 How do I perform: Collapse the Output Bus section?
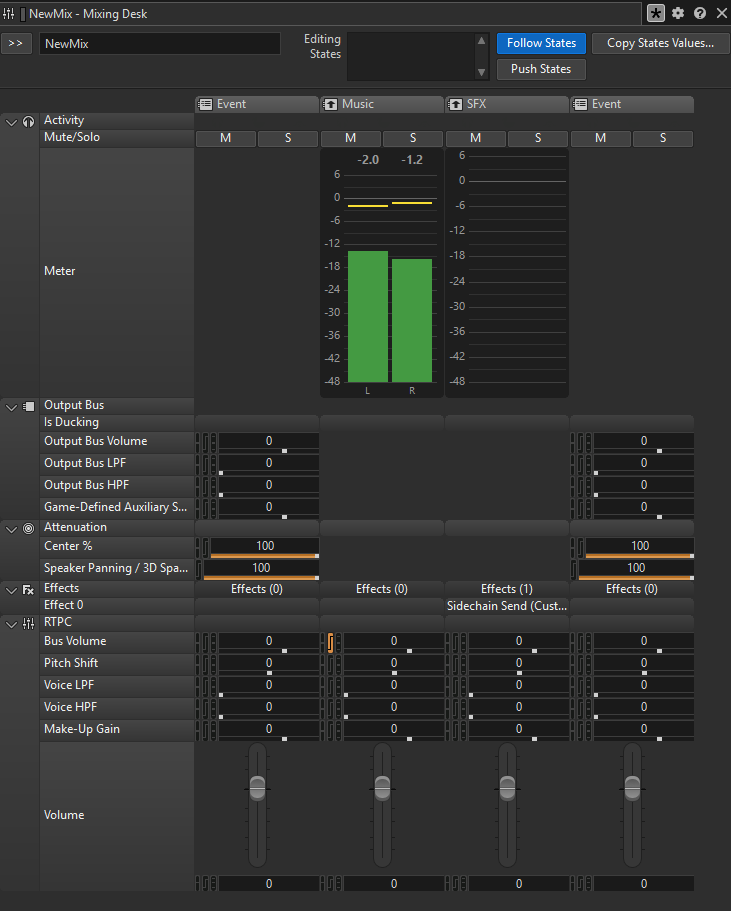click(11, 407)
